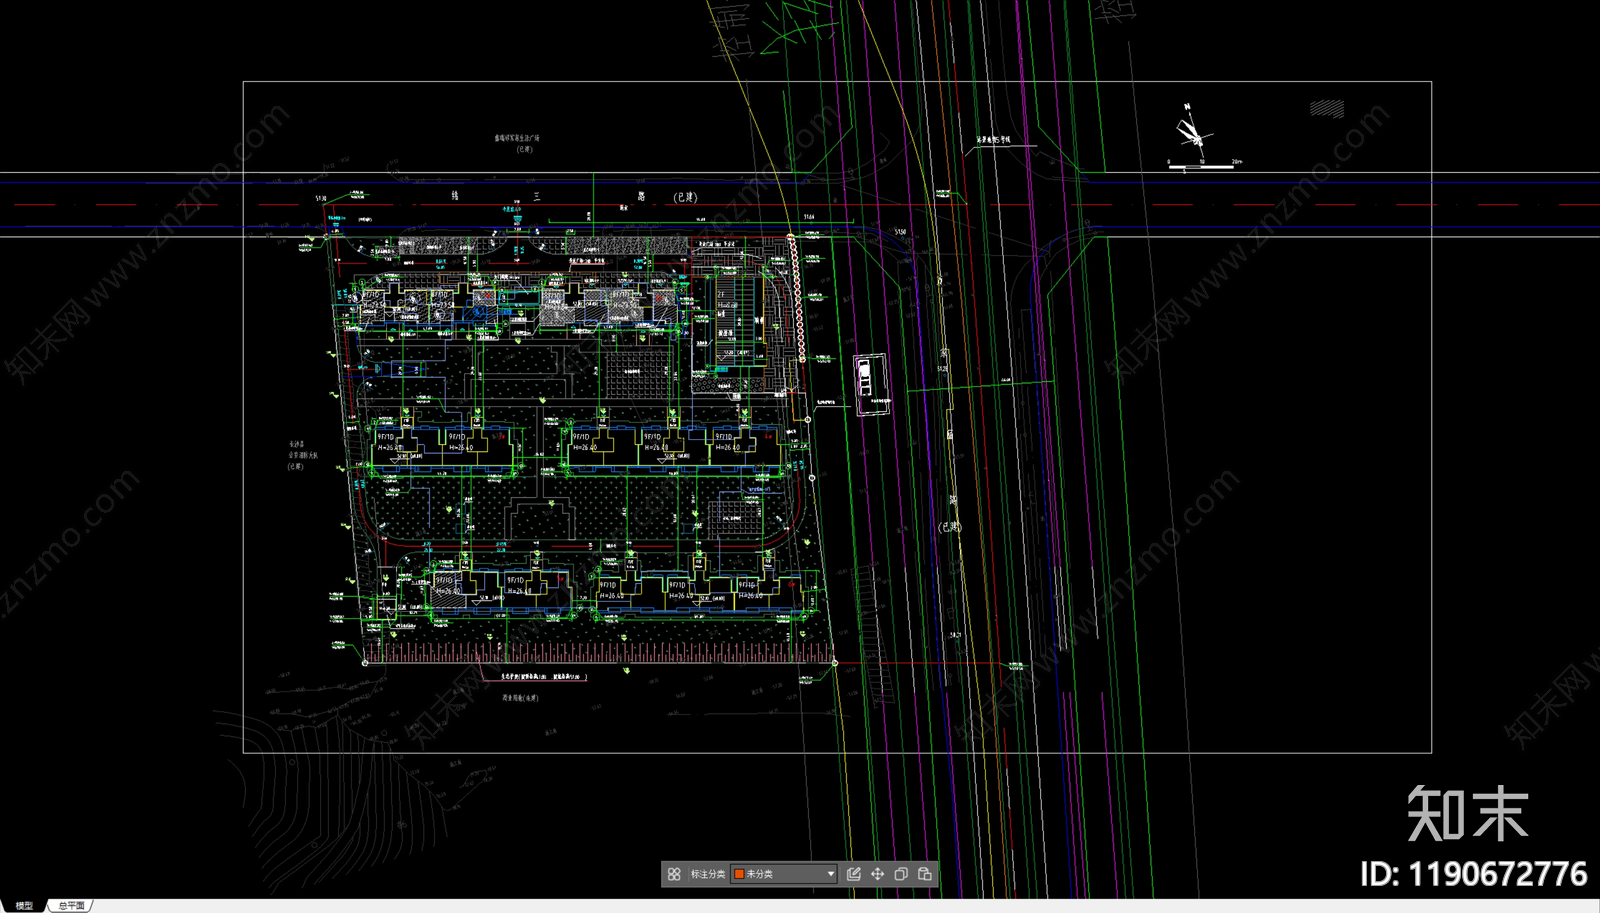The image size is (1600, 913).
Task: Click the diagonal hatch pattern sample
Action: tap(1327, 108)
